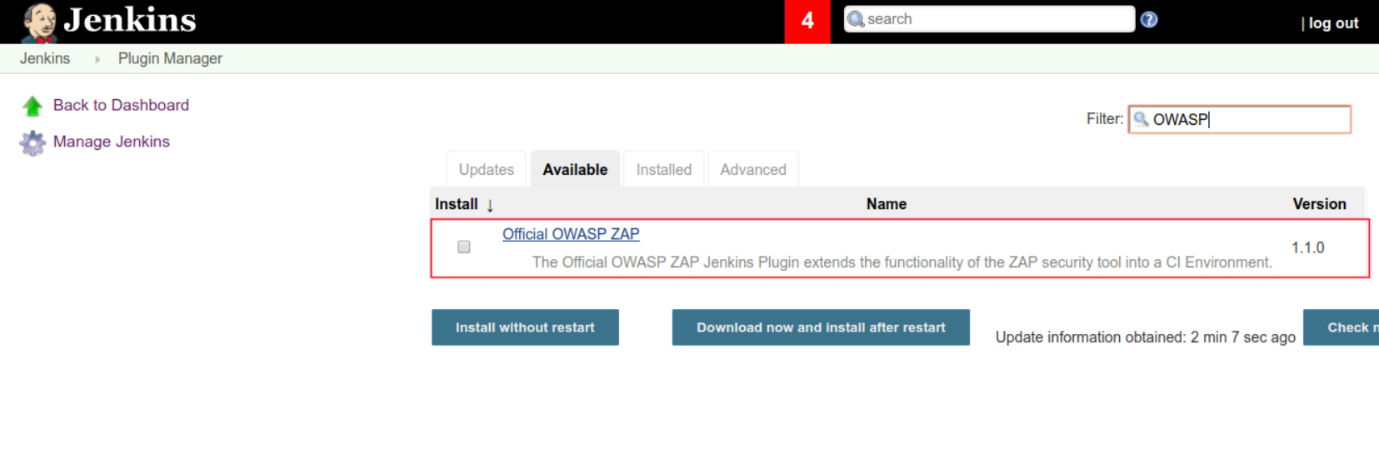Go to the Advanced tab

coord(753,169)
